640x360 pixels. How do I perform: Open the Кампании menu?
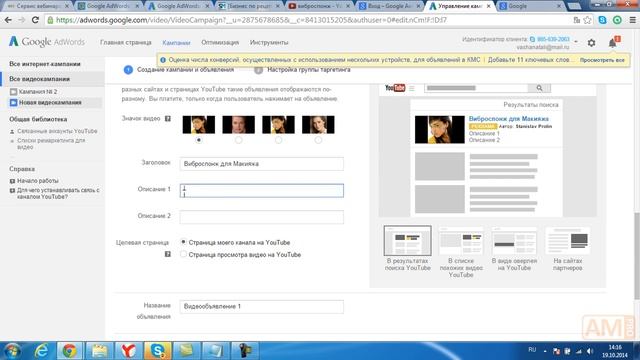176,42
